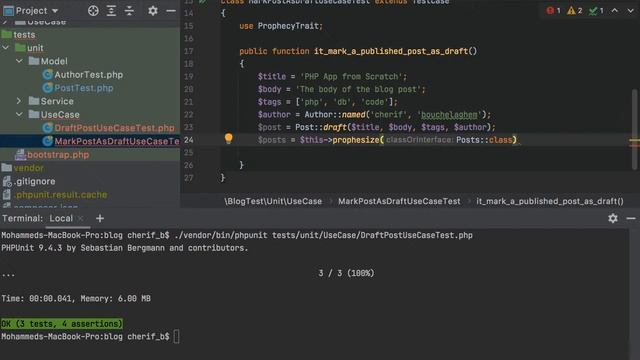
Task: Open the Project panel settings gear
Action: 153,11
